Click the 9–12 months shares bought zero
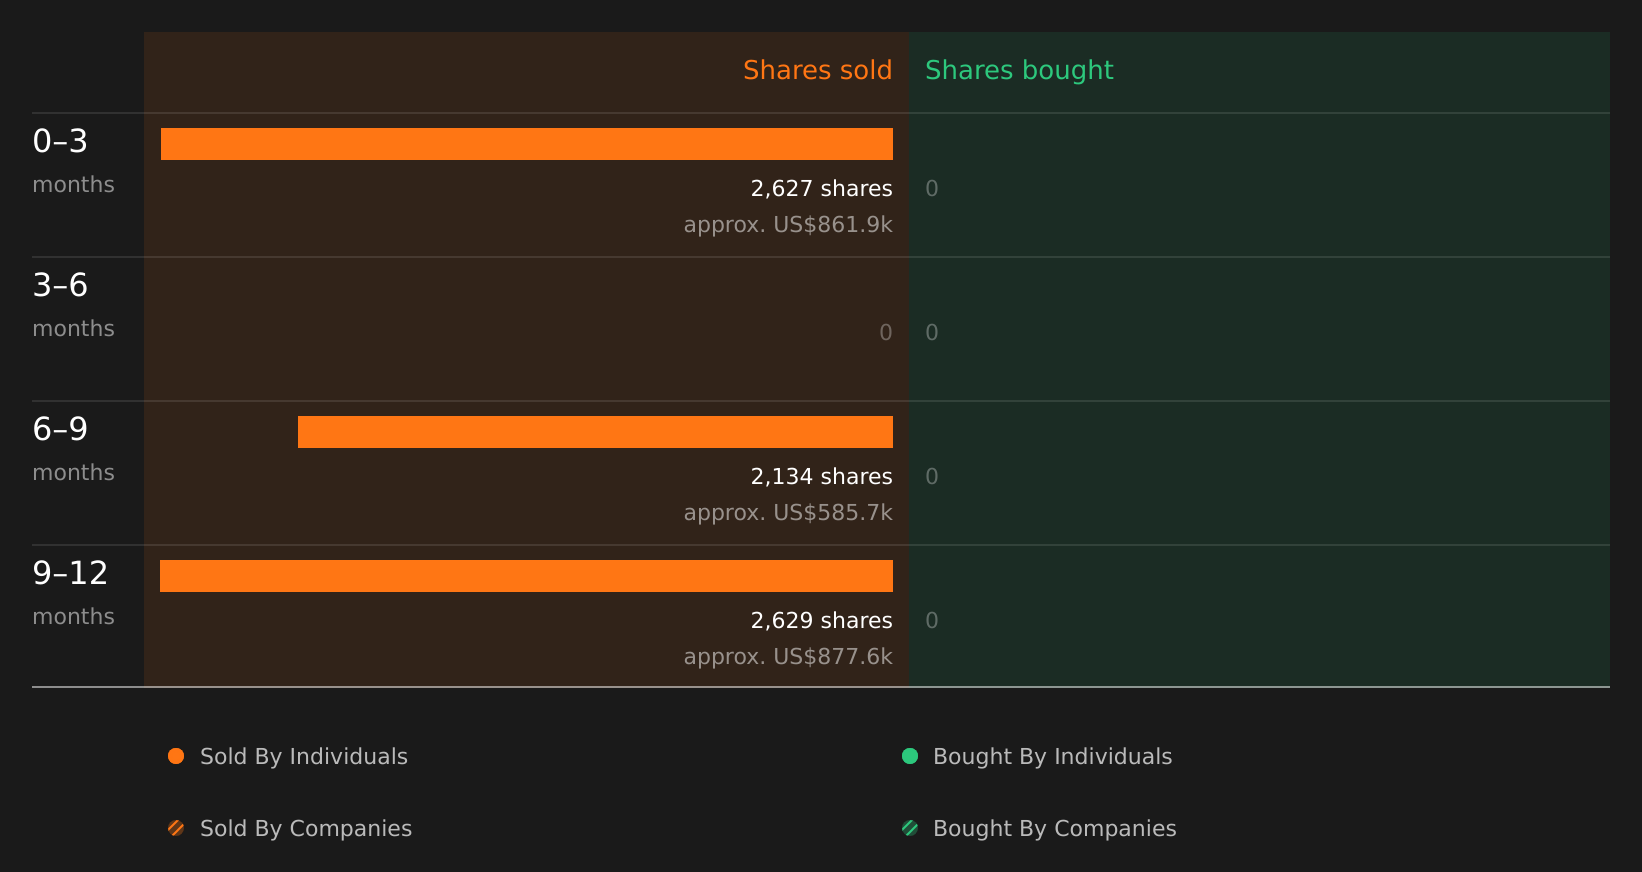Viewport: 1642px width, 872px height. pos(932,620)
